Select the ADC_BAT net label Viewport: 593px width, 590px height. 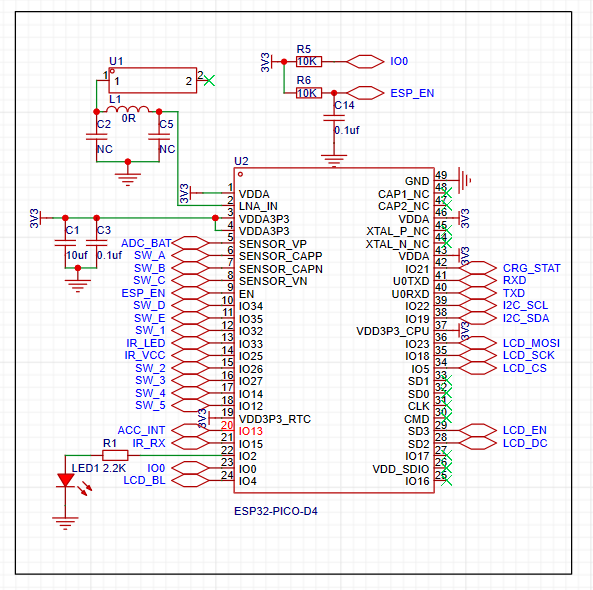[x=146, y=243]
